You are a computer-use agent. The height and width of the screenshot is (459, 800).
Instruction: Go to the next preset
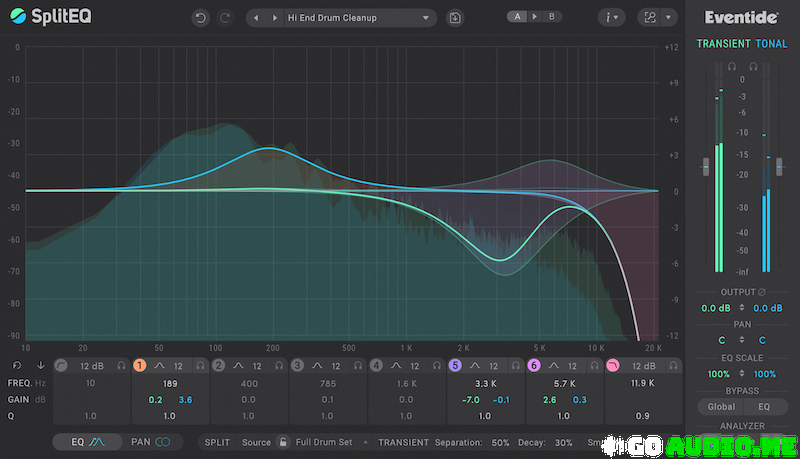274,18
